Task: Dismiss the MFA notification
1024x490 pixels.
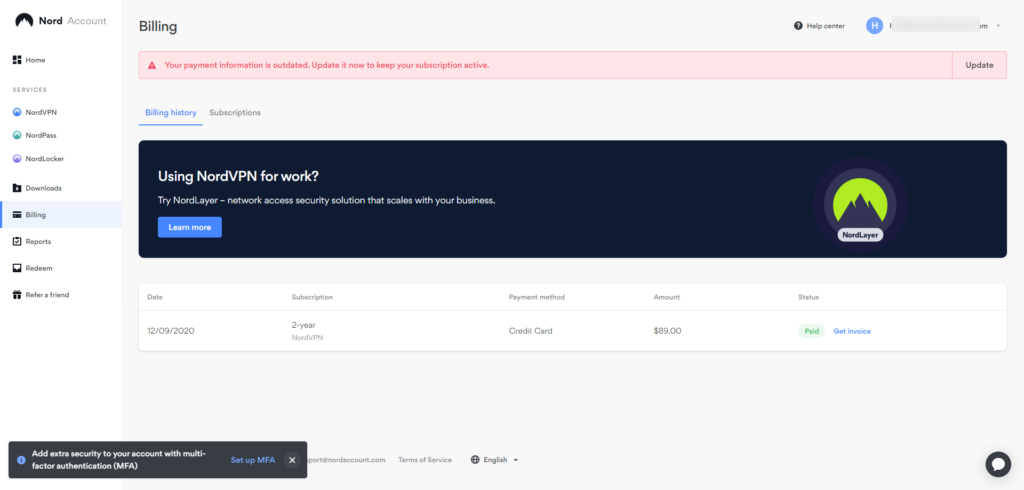Action: point(292,460)
